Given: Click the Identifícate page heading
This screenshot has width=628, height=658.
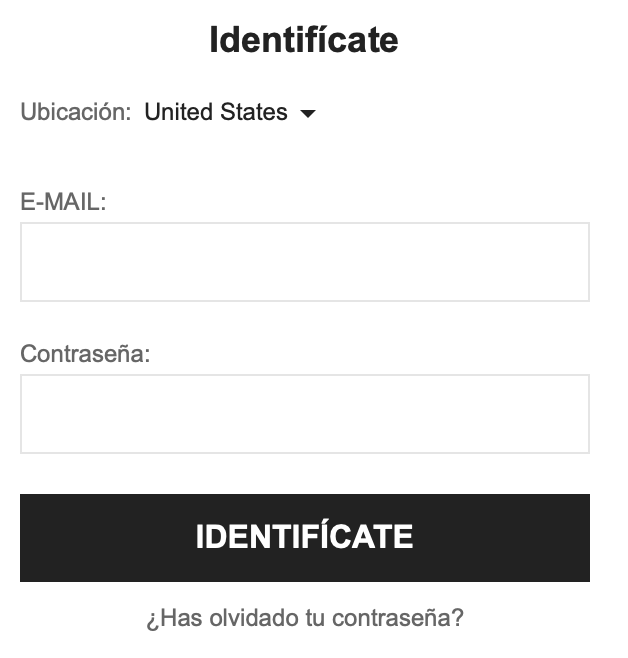Looking at the screenshot, I should click(x=304, y=40).
